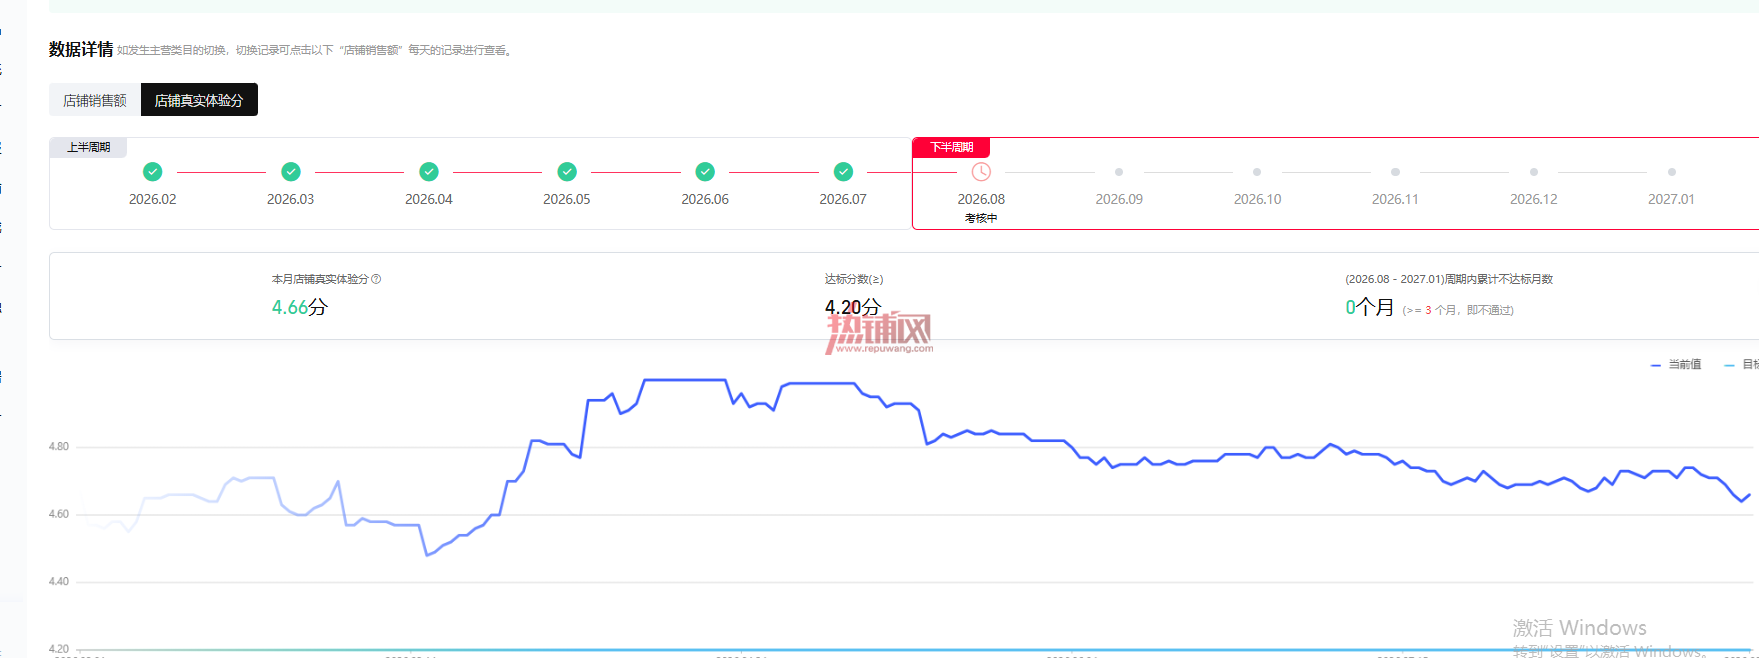Screen dimensions: 1759x658
Task: Click the 2026.03 green checkmark icon
Action: 291,171
